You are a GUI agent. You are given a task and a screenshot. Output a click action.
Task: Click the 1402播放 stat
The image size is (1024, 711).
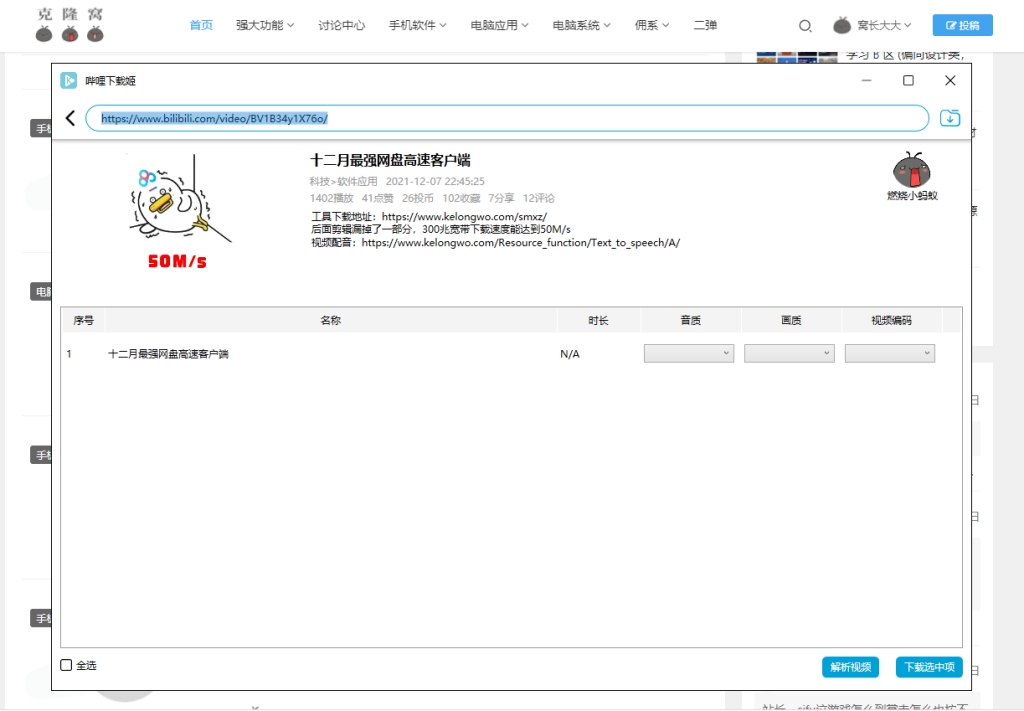pos(332,198)
